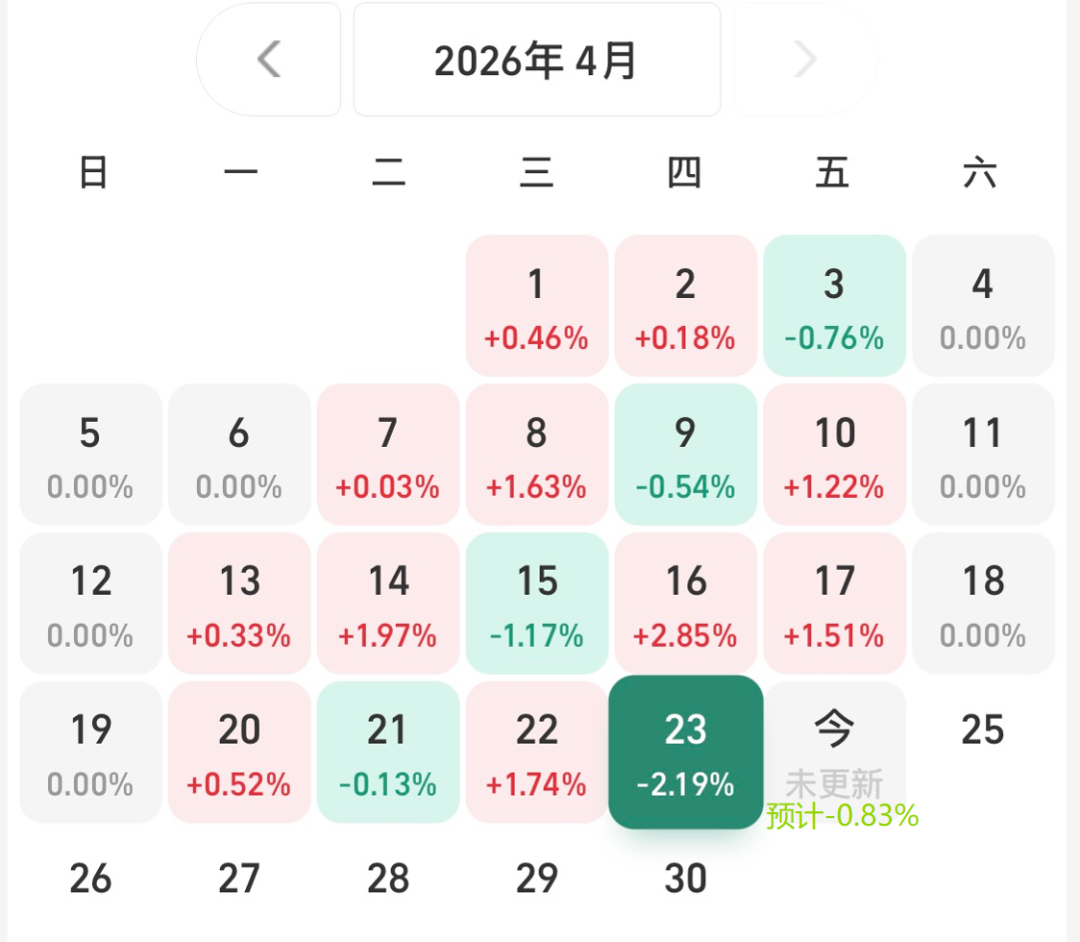The image size is (1080, 942).
Task: Click the 日 weekday header
Action: tap(93, 172)
